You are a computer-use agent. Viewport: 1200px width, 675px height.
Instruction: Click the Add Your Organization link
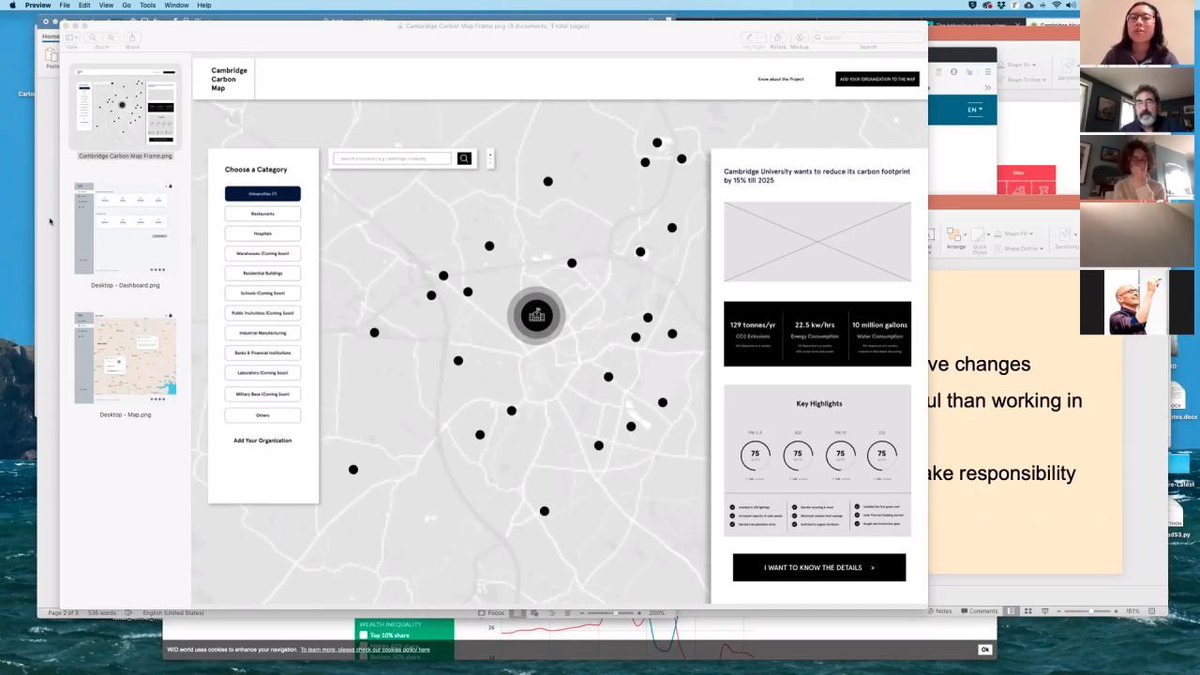263,441
